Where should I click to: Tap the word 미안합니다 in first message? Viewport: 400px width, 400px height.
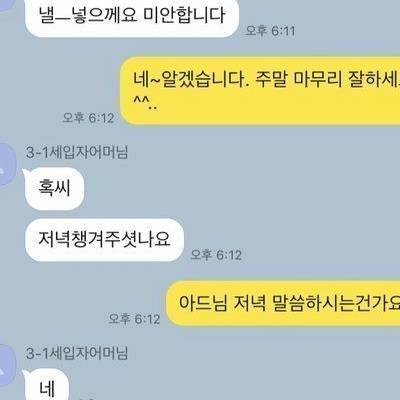click(x=184, y=16)
